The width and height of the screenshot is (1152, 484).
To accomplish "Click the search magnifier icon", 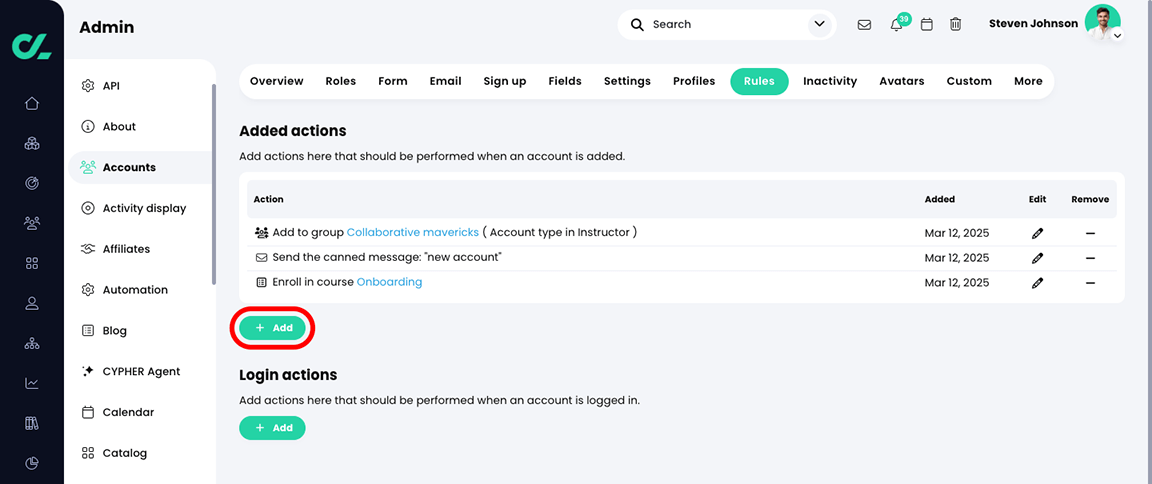I will [x=637, y=24].
